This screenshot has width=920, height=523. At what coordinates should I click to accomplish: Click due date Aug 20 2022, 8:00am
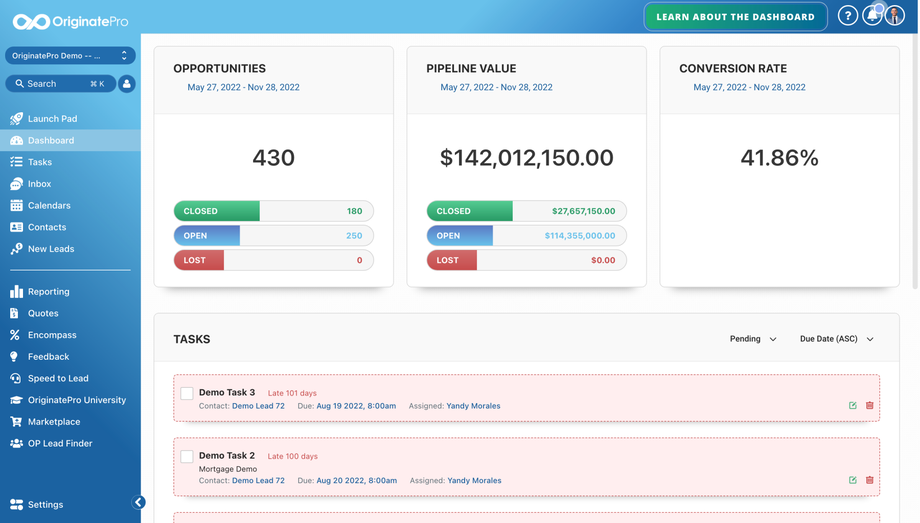click(357, 481)
